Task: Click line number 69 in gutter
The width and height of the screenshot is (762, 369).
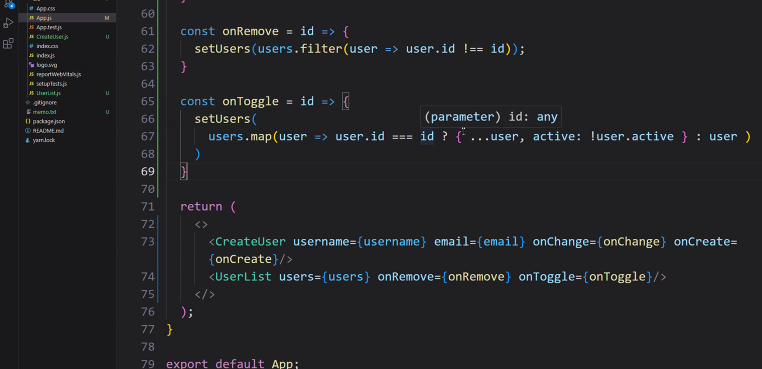Action: click(x=147, y=171)
